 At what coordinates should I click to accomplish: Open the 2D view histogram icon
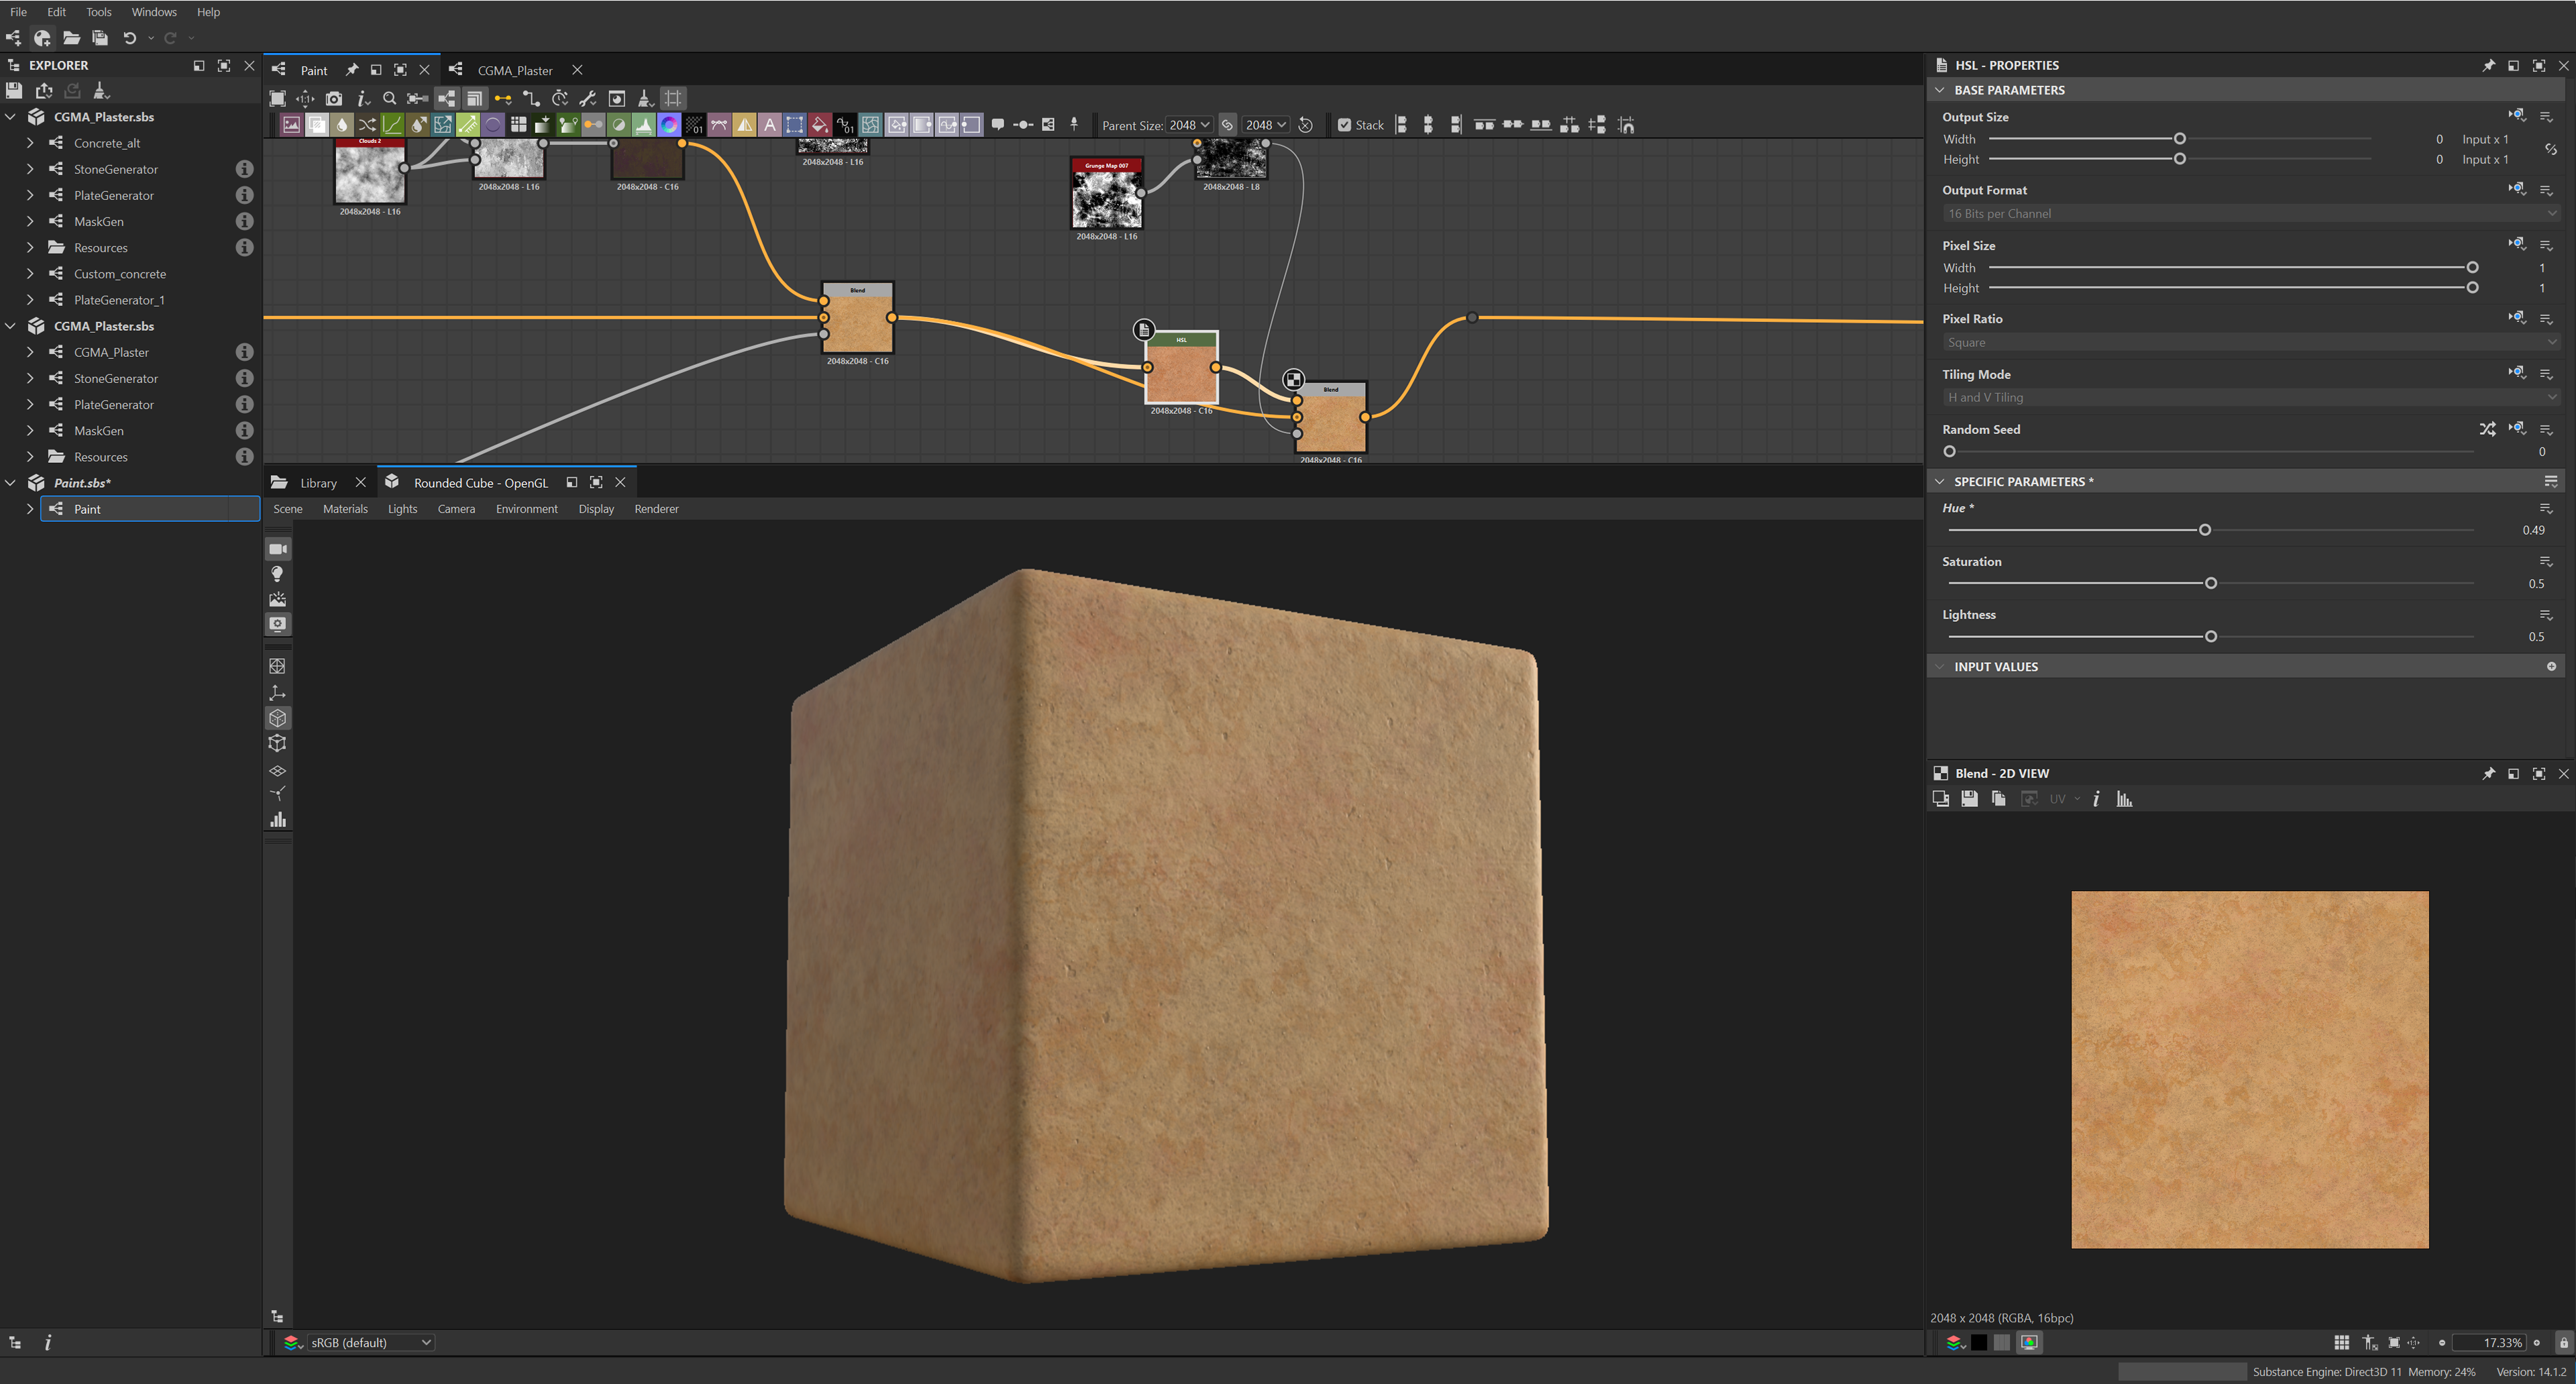pos(2124,799)
